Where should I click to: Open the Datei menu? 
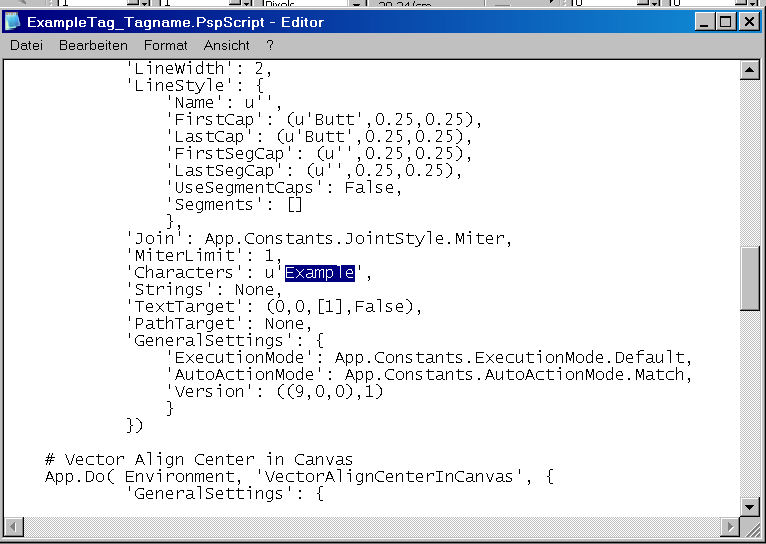pyautogui.click(x=26, y=45)
